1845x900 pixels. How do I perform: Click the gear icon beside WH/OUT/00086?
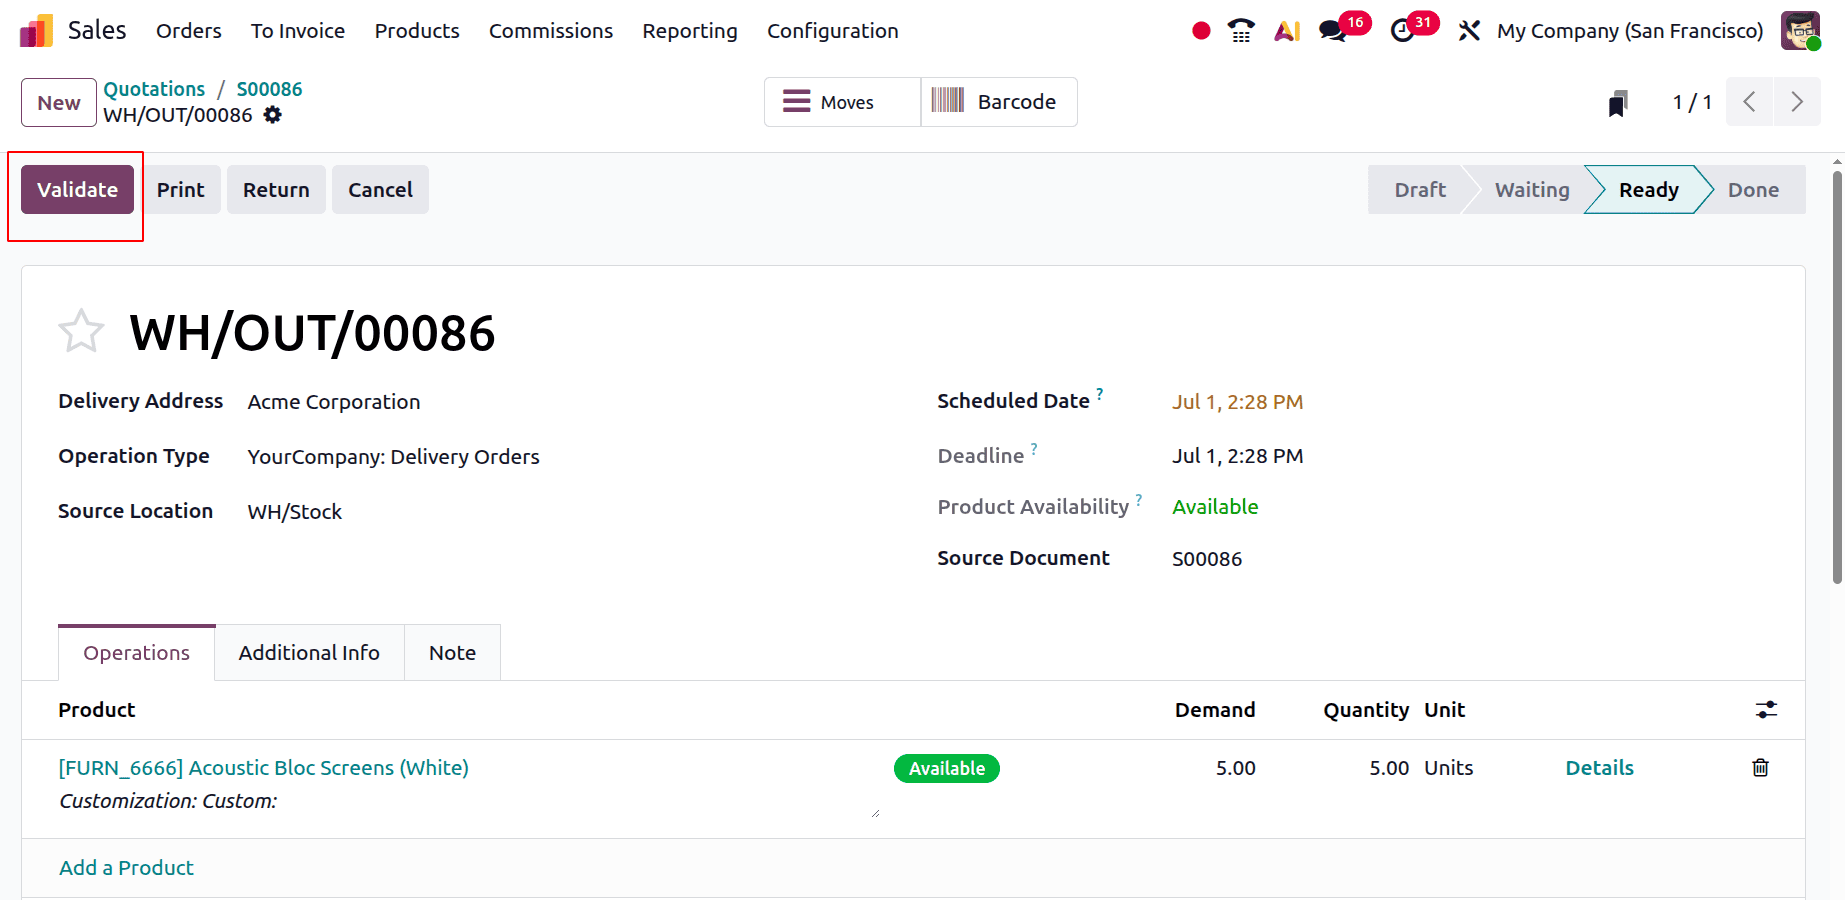point(272,115)
